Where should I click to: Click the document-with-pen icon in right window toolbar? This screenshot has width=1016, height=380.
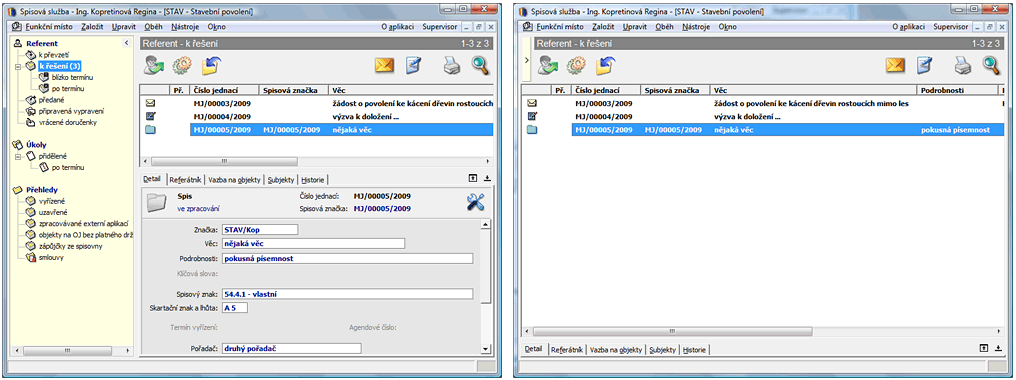[x=925, y=65]
